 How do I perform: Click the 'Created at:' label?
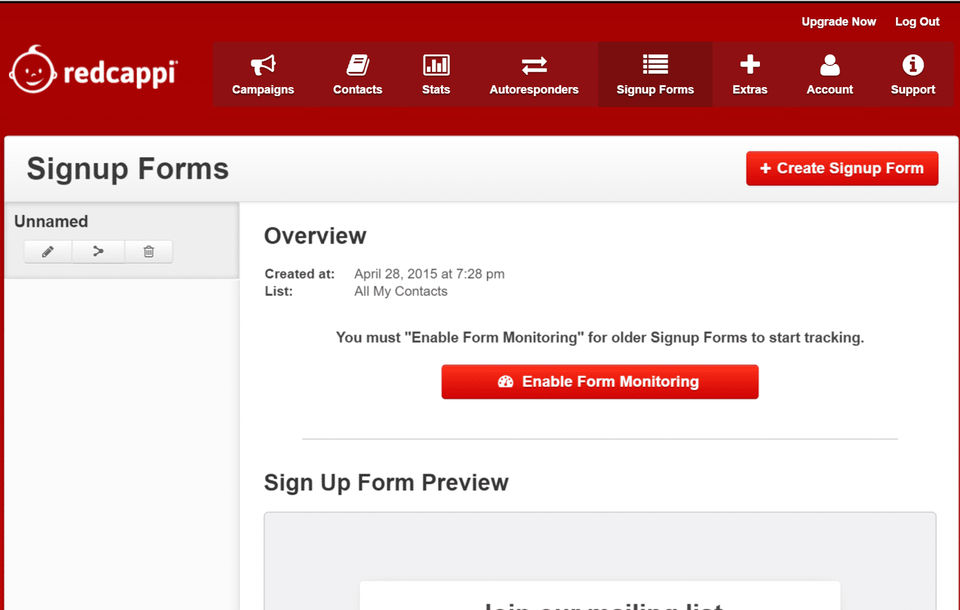coord(300,274)
